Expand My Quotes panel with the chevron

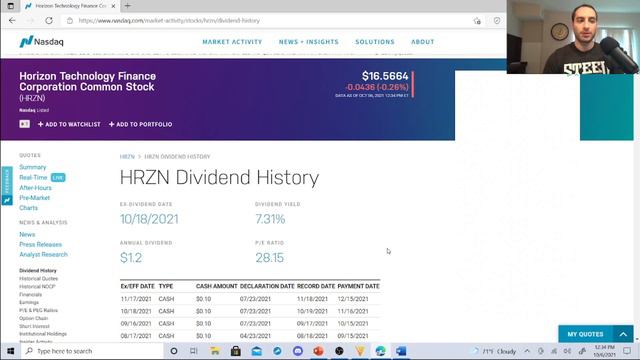click(623, 334)
